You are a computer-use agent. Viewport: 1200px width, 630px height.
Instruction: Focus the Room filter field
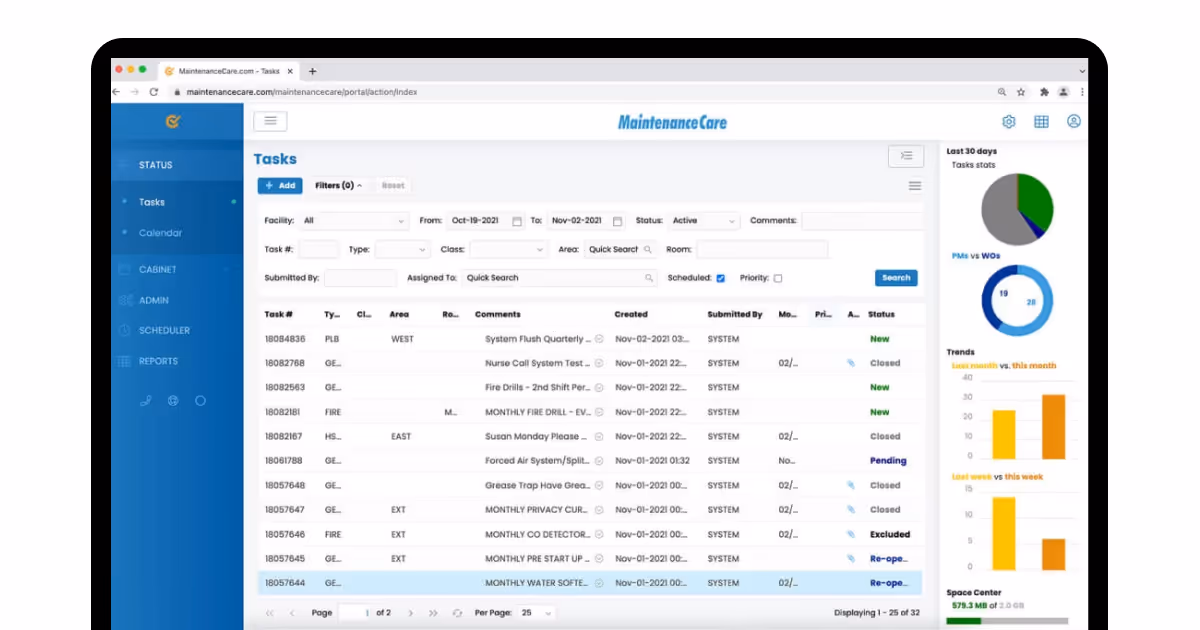pos(762,250)
